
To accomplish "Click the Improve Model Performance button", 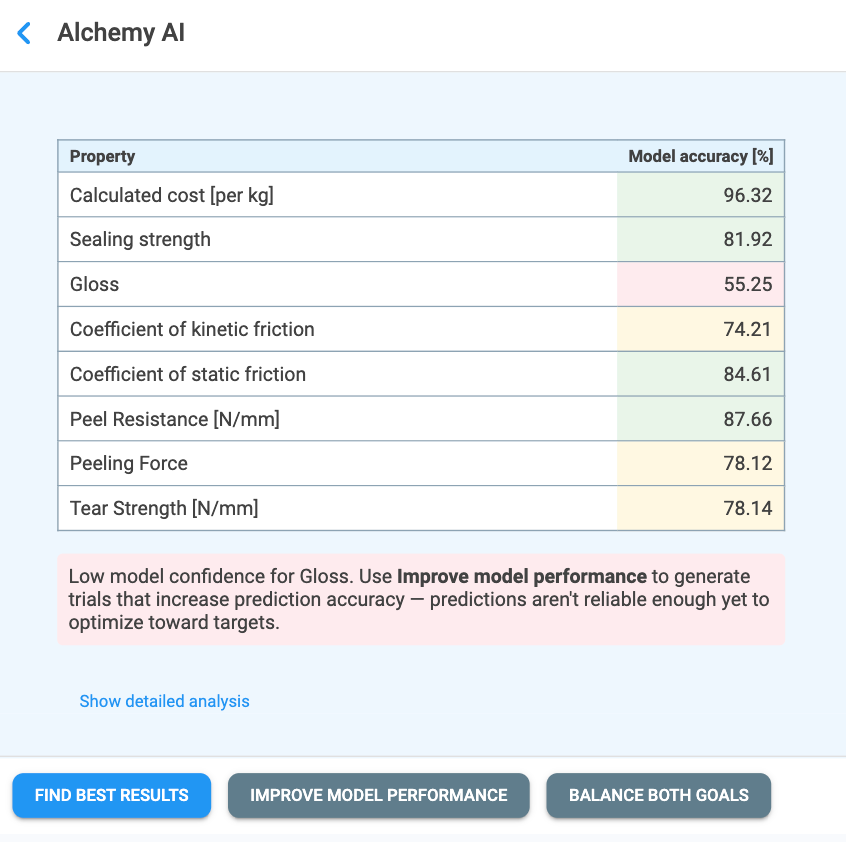I will (379, 795).
